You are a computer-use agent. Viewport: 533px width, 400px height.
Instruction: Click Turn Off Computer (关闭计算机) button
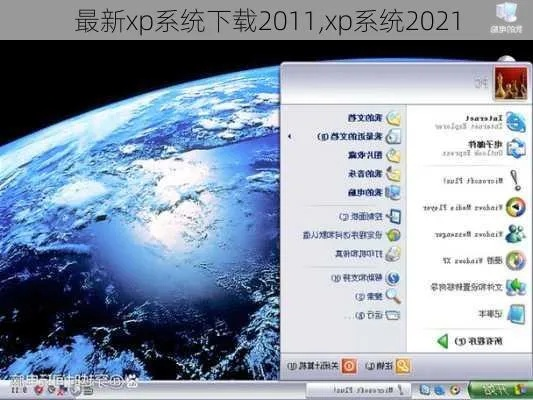pos(322,366)
